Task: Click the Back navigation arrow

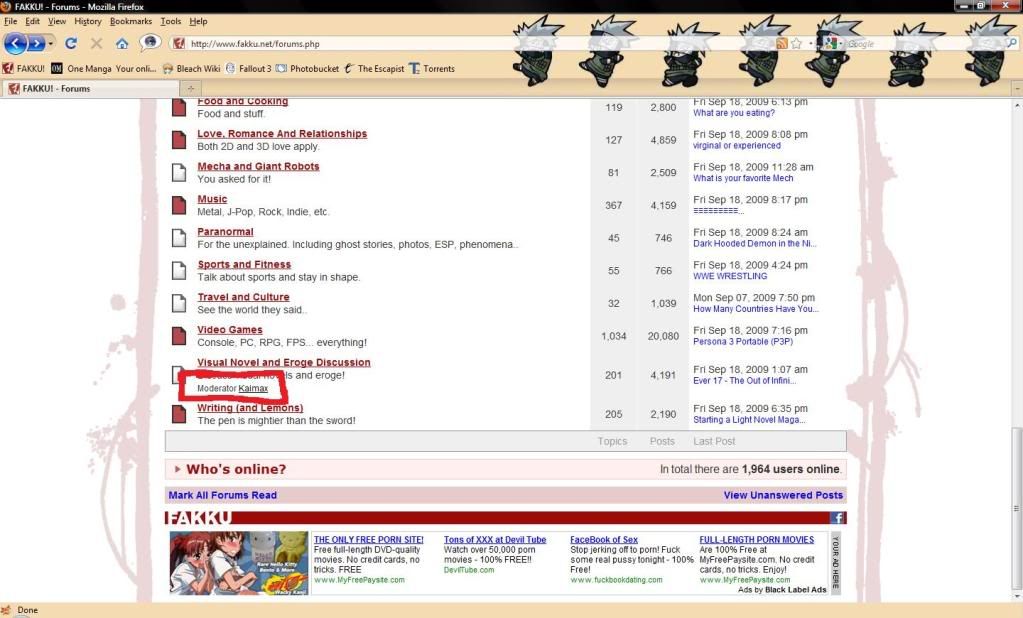Action: (x=16, y=43)
